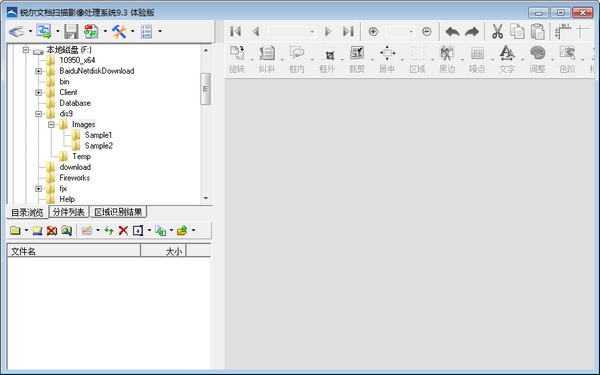This screenshot has width=600, height=375.
Task: Switch to the 区域识别结果 tab
Action: pyautogui.click(x=118, y=212)
